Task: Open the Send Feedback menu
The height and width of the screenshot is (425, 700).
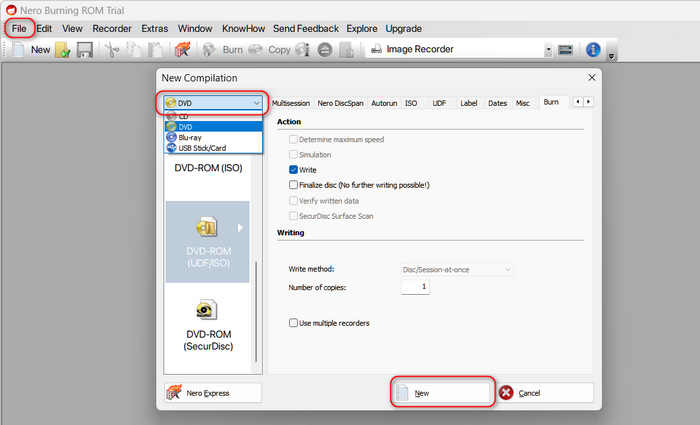Action: [306, 29]
